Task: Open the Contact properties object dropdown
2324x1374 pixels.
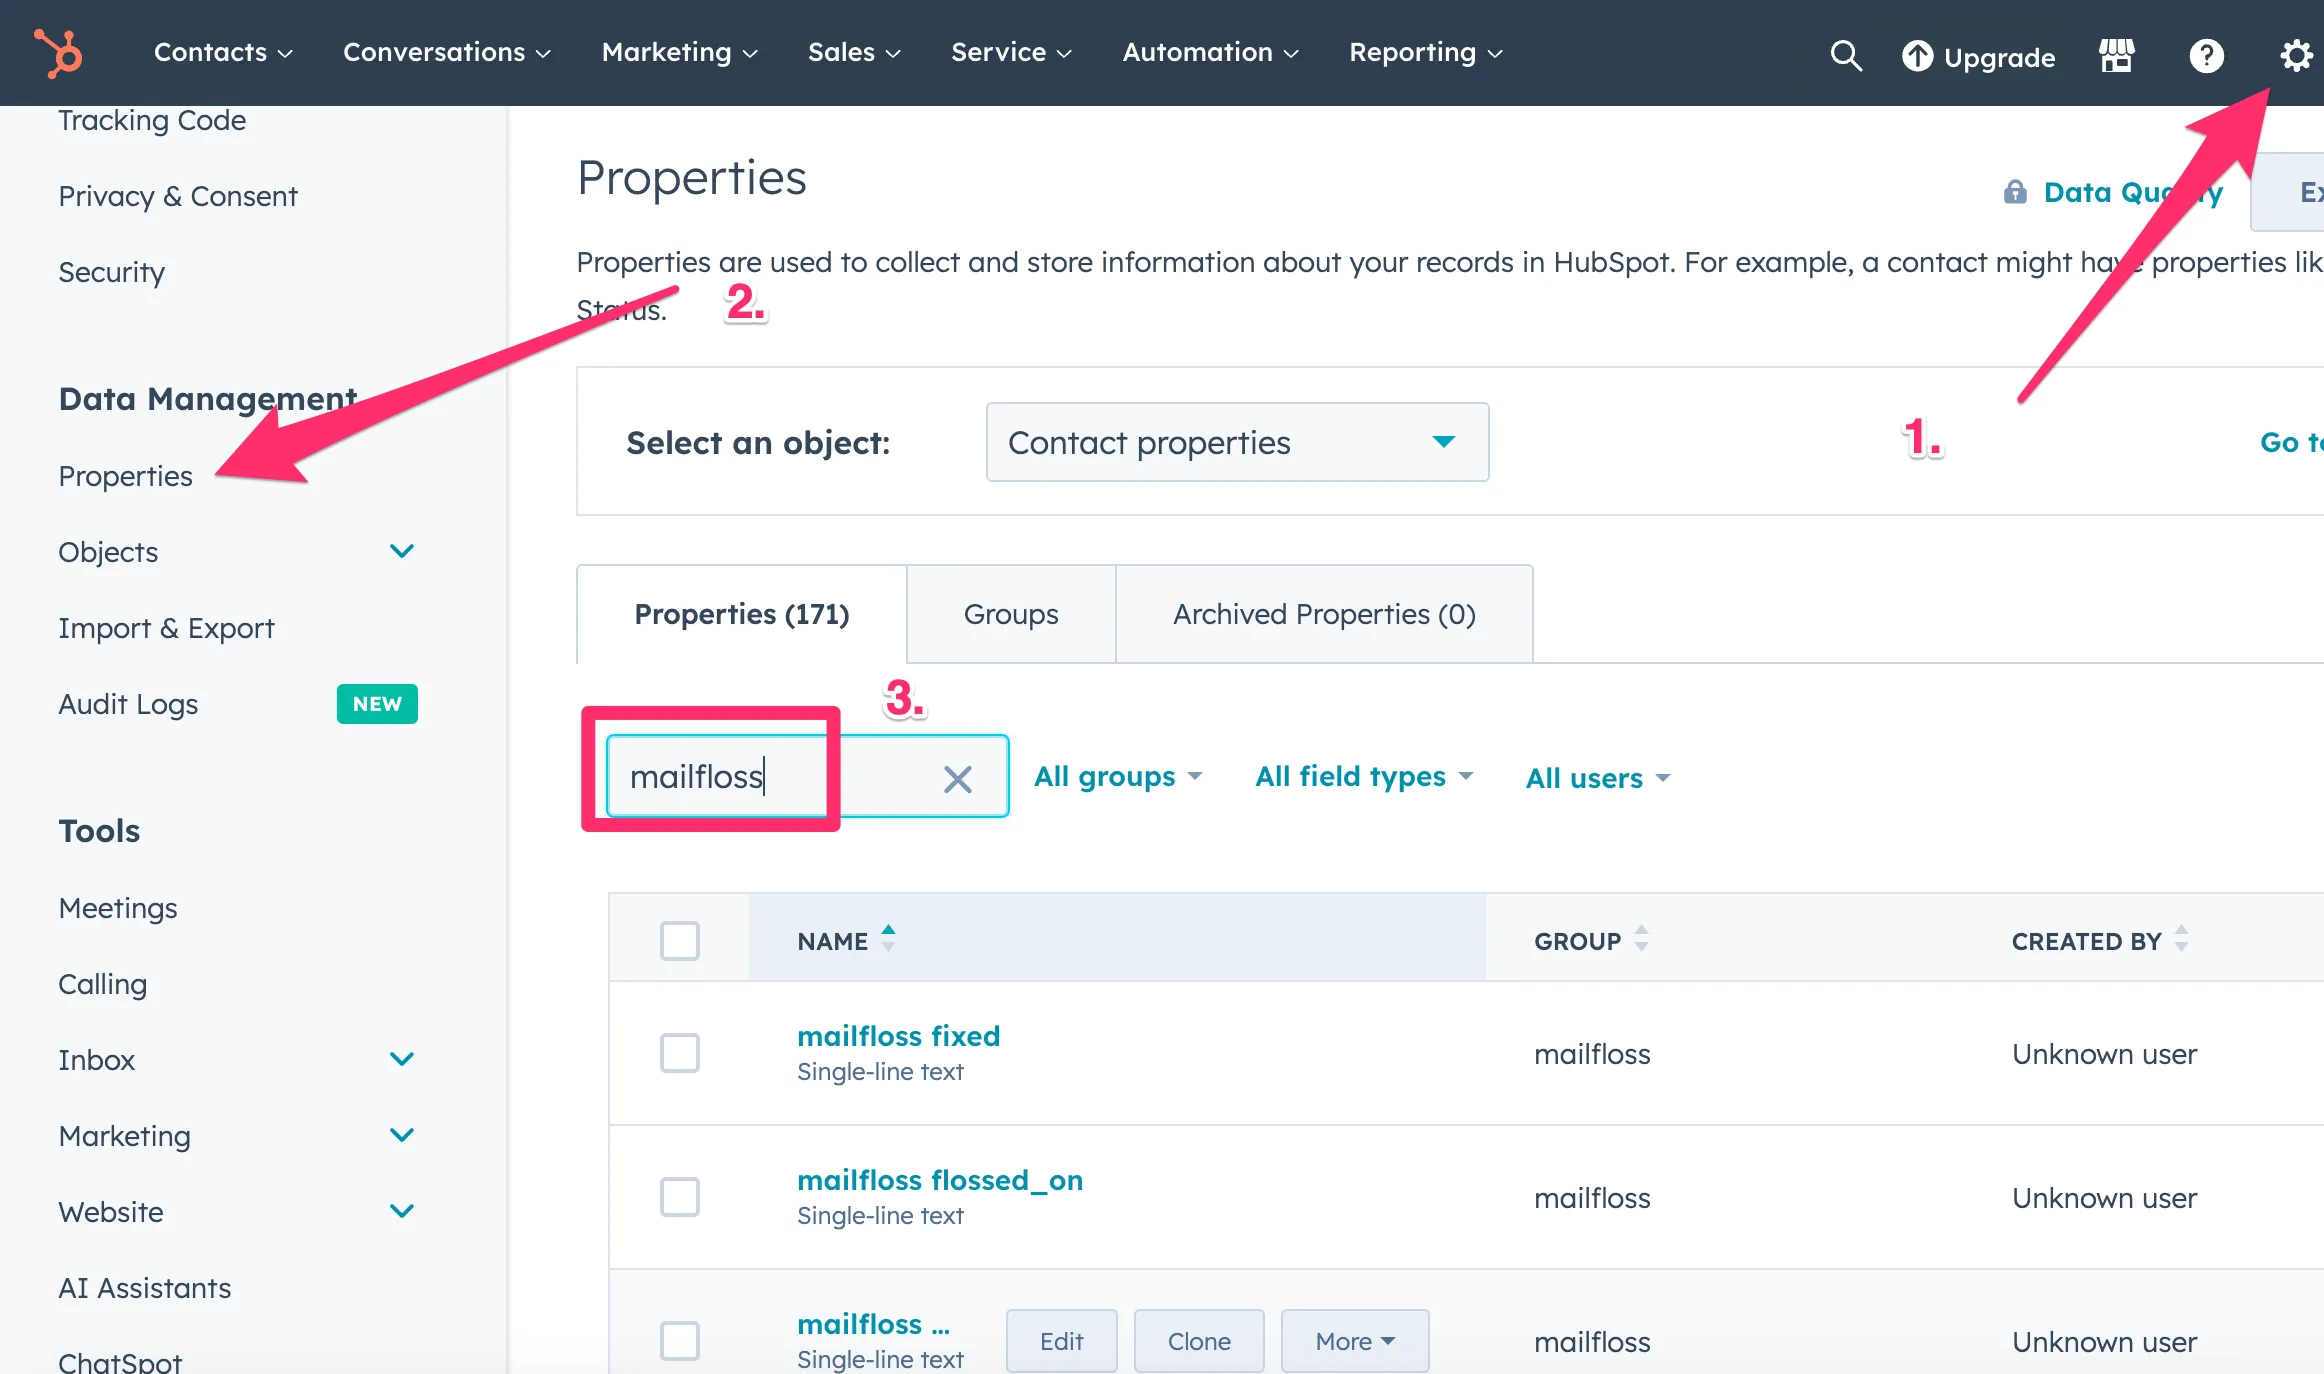Action: click(x=1237, y=442)
